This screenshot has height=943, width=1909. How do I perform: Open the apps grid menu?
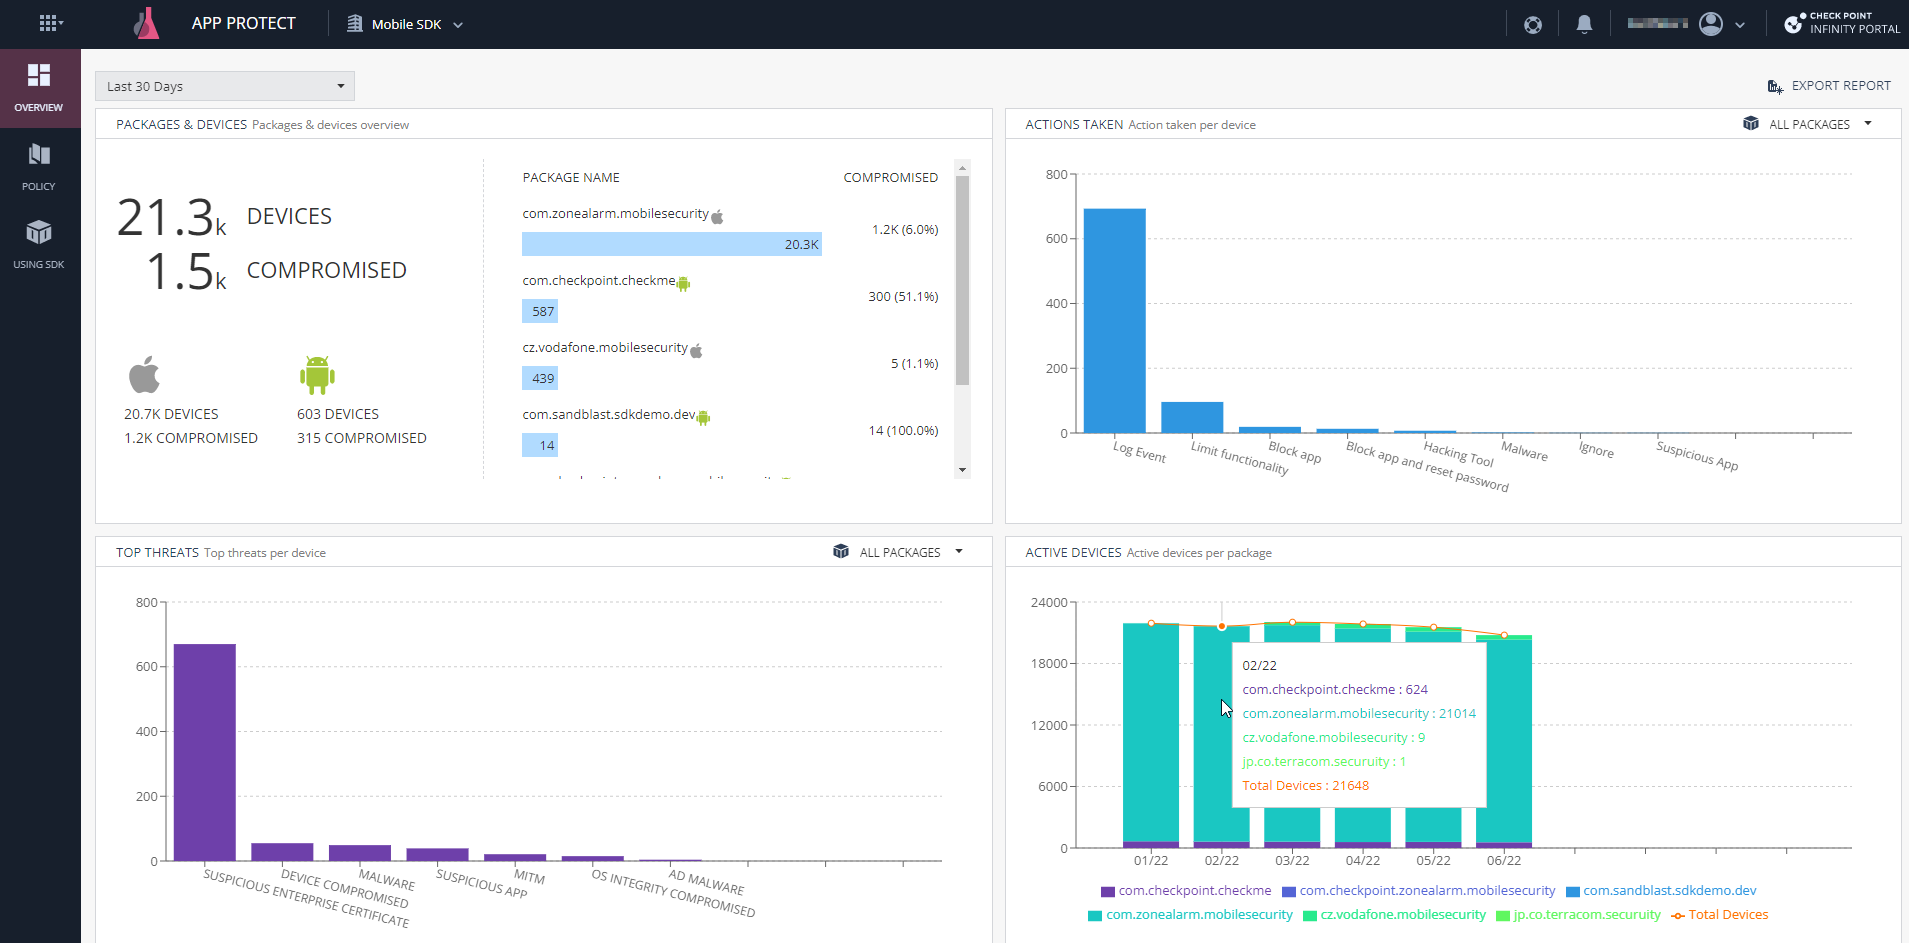pyautogui.click(x=50, y=23)
